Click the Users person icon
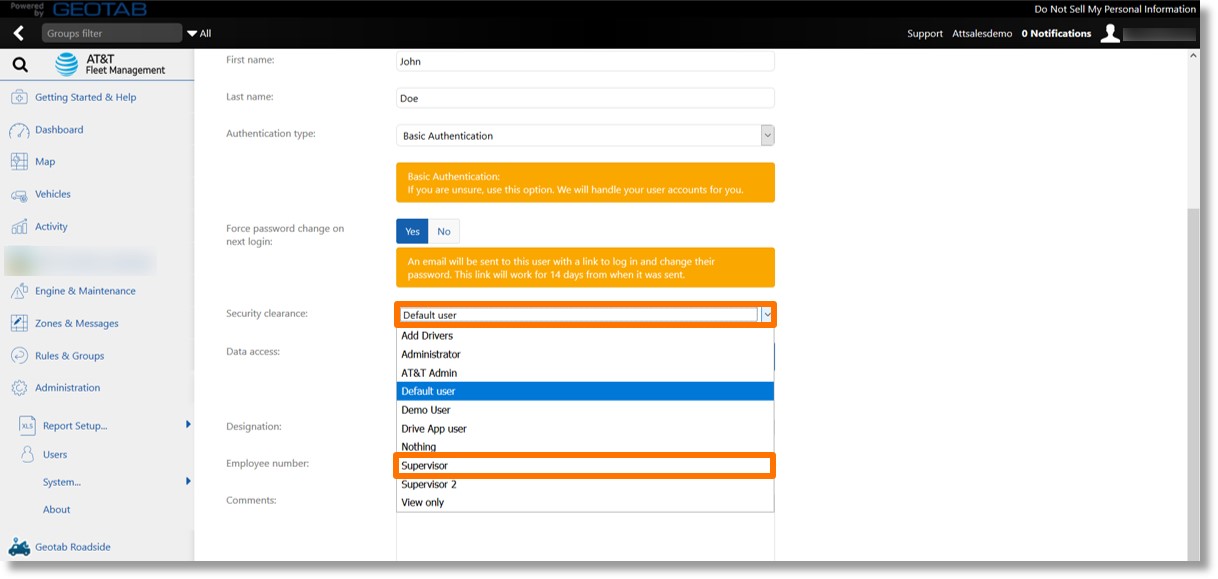1218x579 pixels. tap(28, 455)
